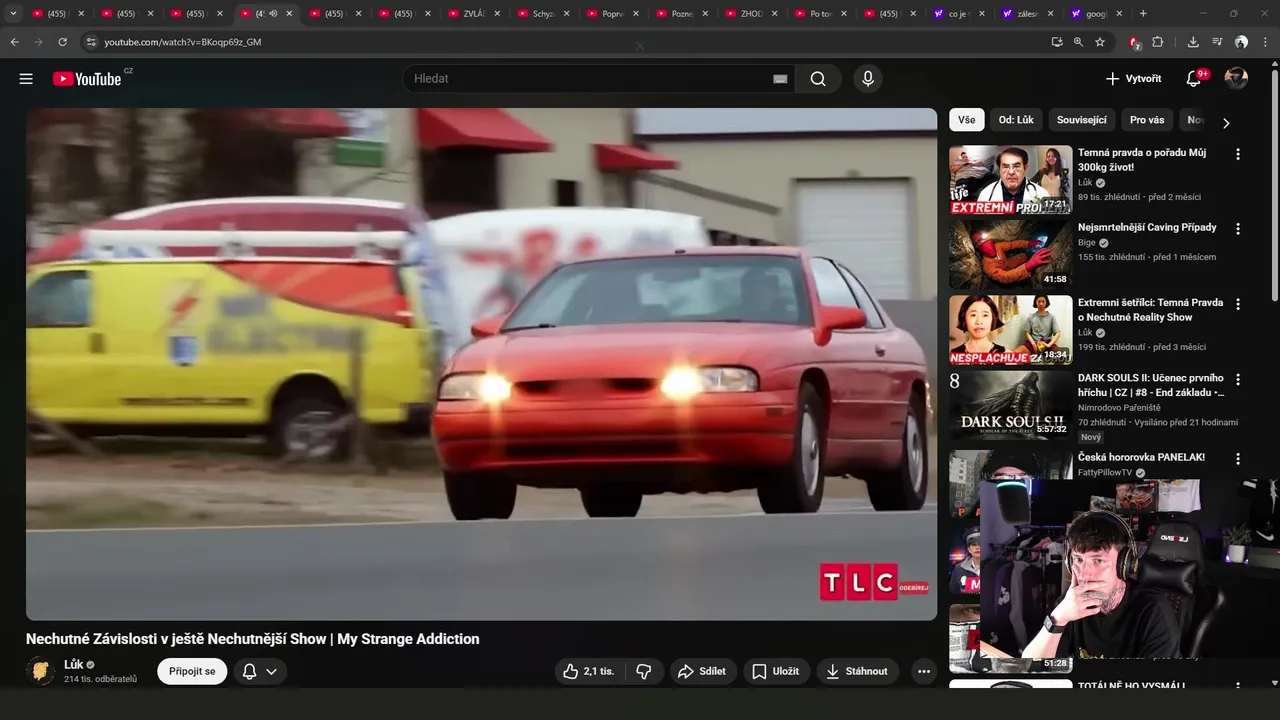Select the Pro vás filter chip
This screenshot has height=720, width=1280.
(x=1147, y=120)
